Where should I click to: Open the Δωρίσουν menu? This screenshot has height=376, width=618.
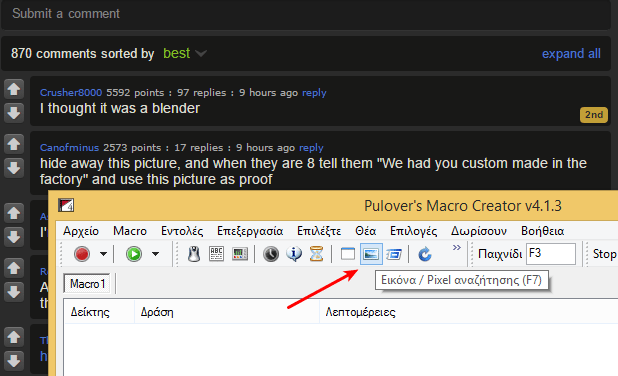(479, 231)
